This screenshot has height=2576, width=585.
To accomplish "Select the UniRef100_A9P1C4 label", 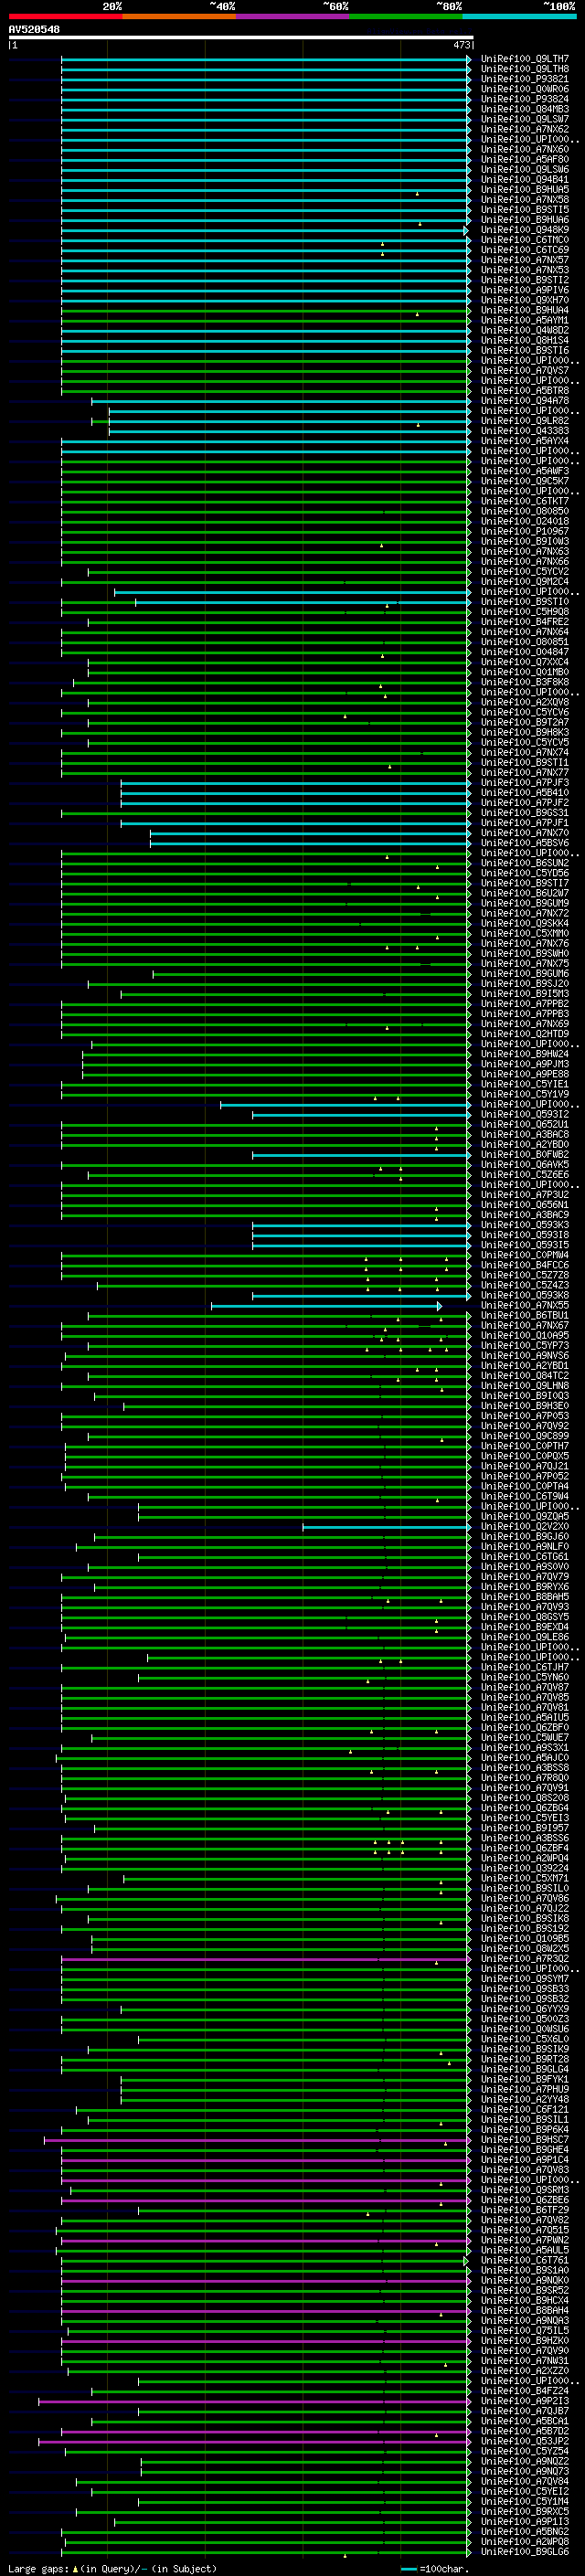I will tap(524, 2160).
